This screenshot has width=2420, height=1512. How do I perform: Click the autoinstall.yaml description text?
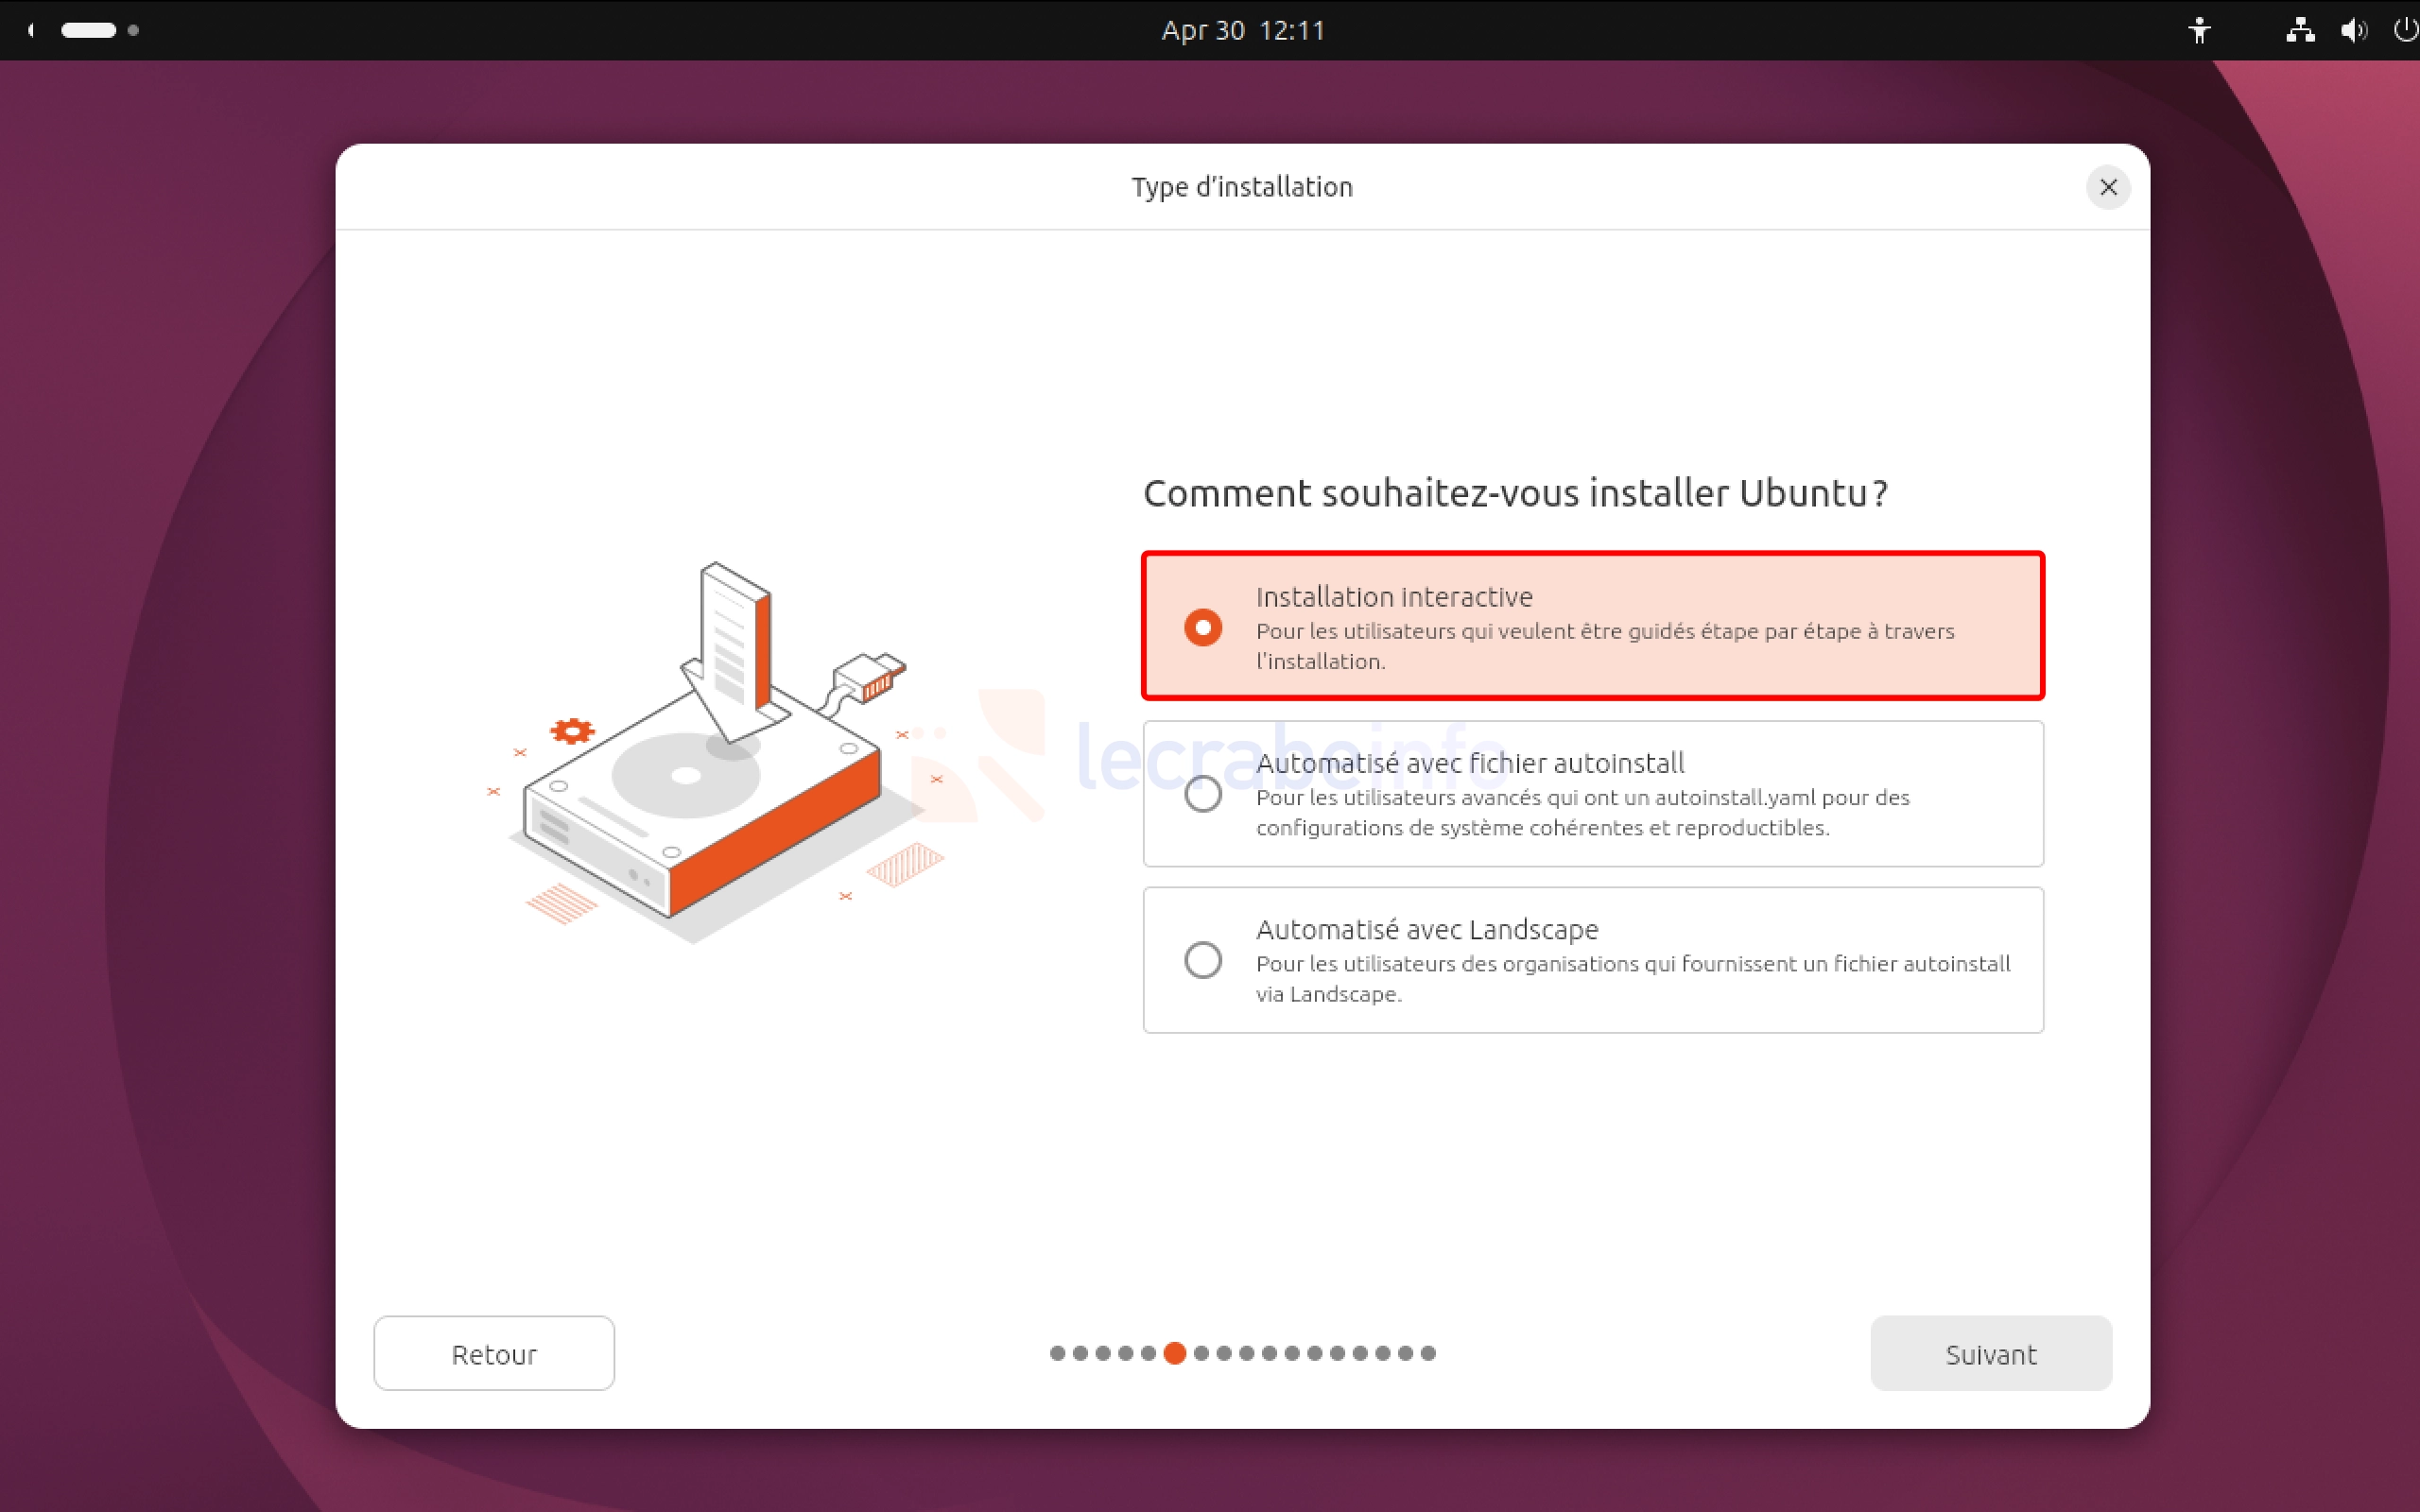1583,813
